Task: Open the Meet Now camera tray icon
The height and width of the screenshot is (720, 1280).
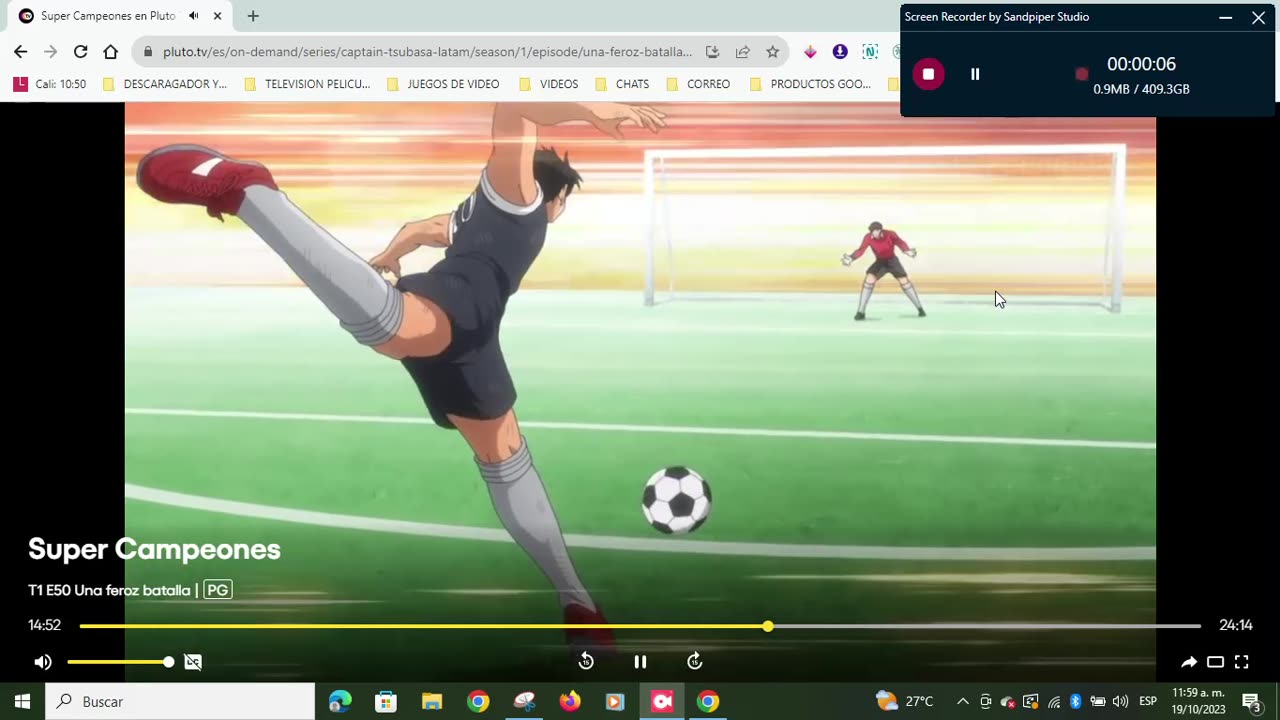Action: coord(985,701)
